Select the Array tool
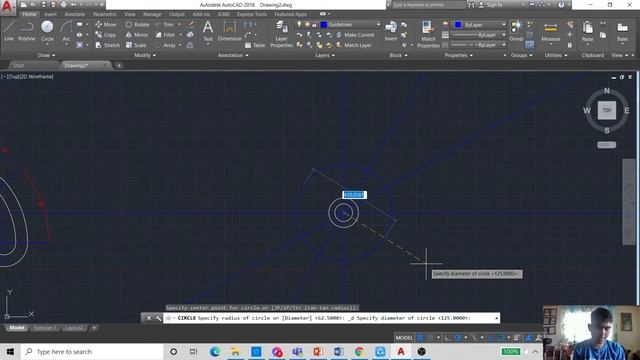Image resolution: width=640 pixels, height=360 pixels. coord(166,45)
